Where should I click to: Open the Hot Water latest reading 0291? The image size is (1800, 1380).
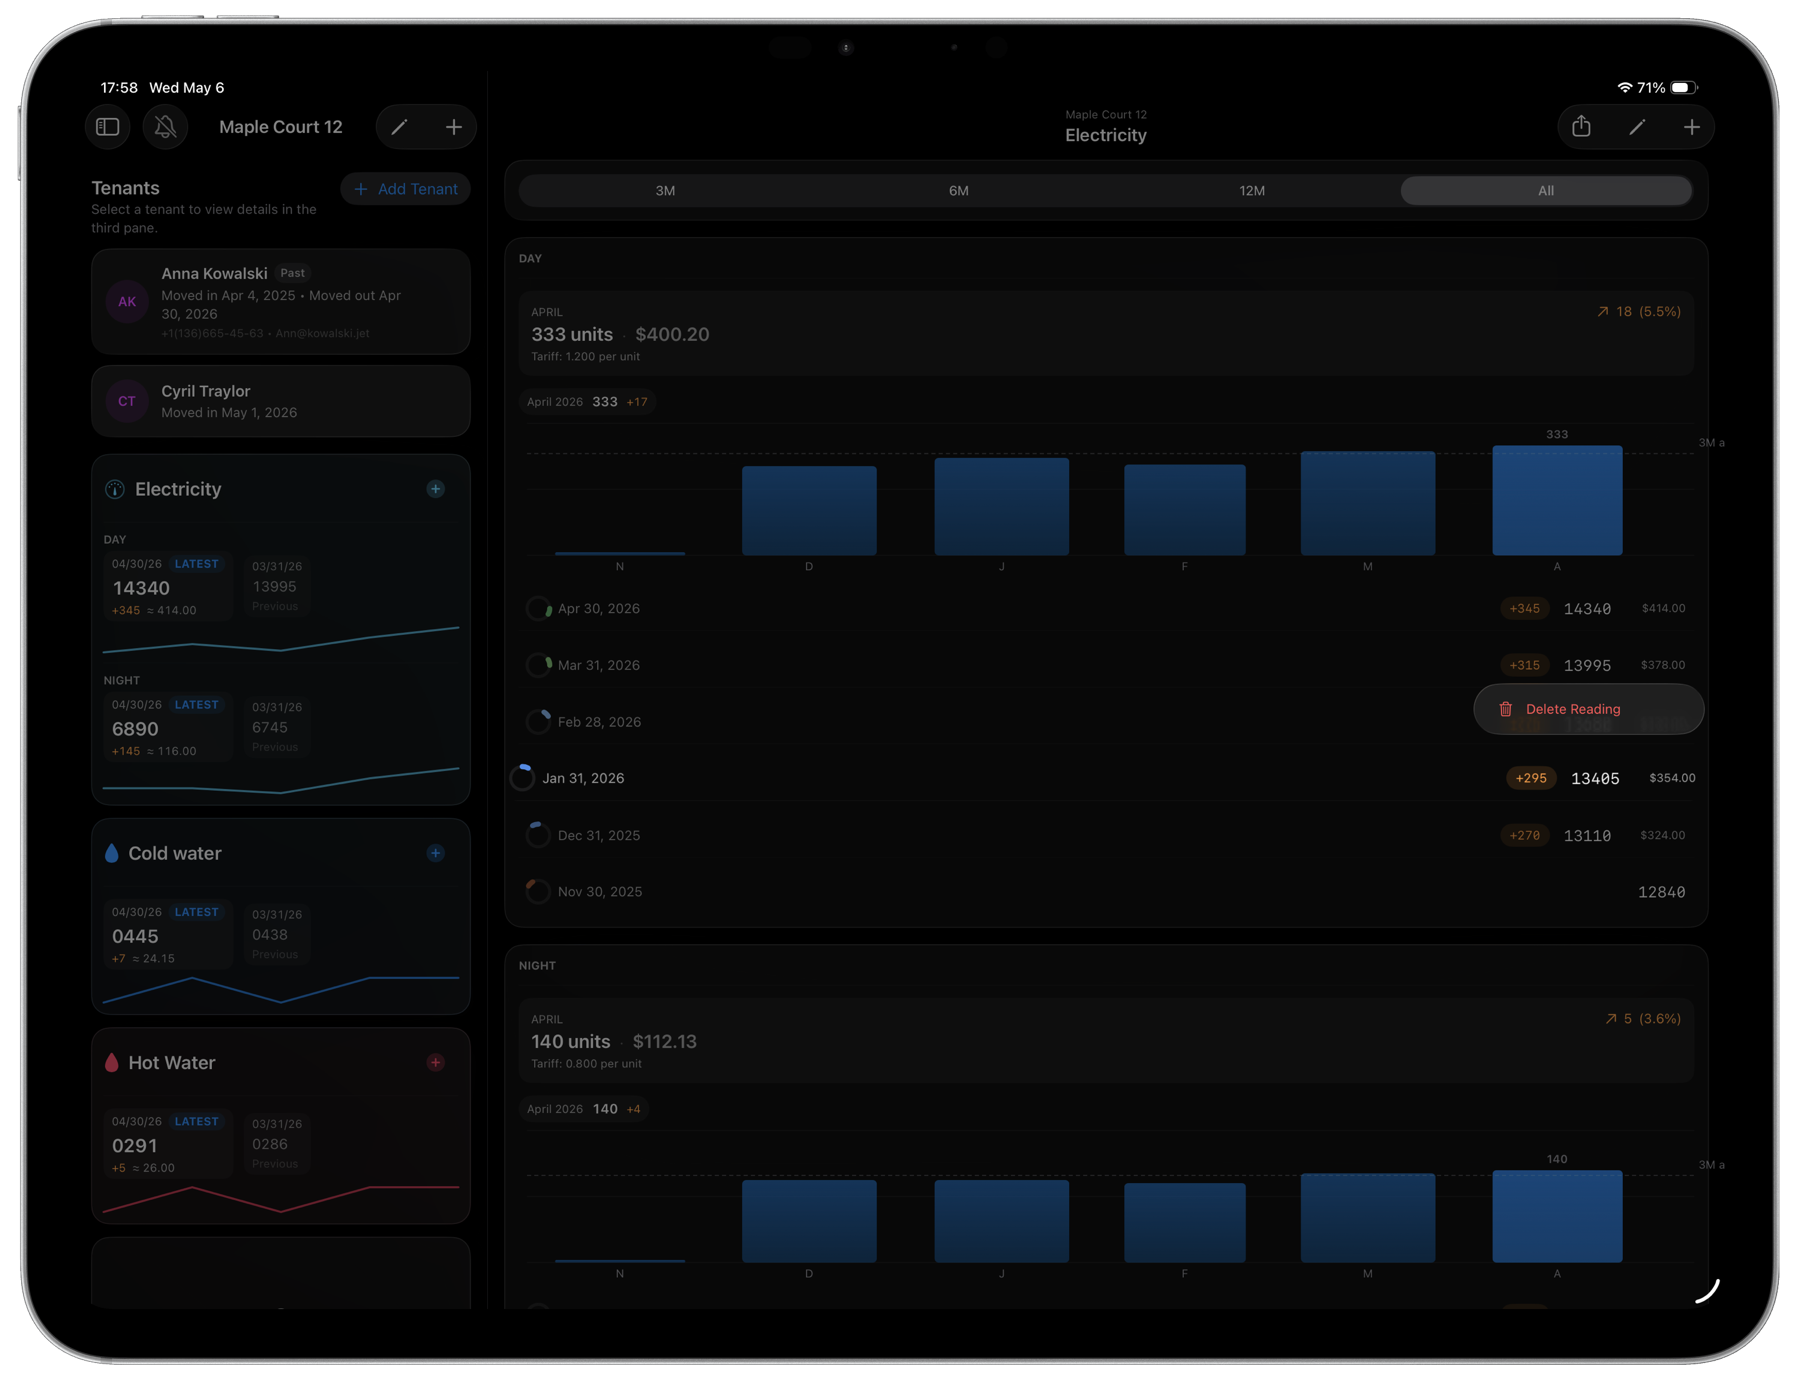(x=168, y=1144)
